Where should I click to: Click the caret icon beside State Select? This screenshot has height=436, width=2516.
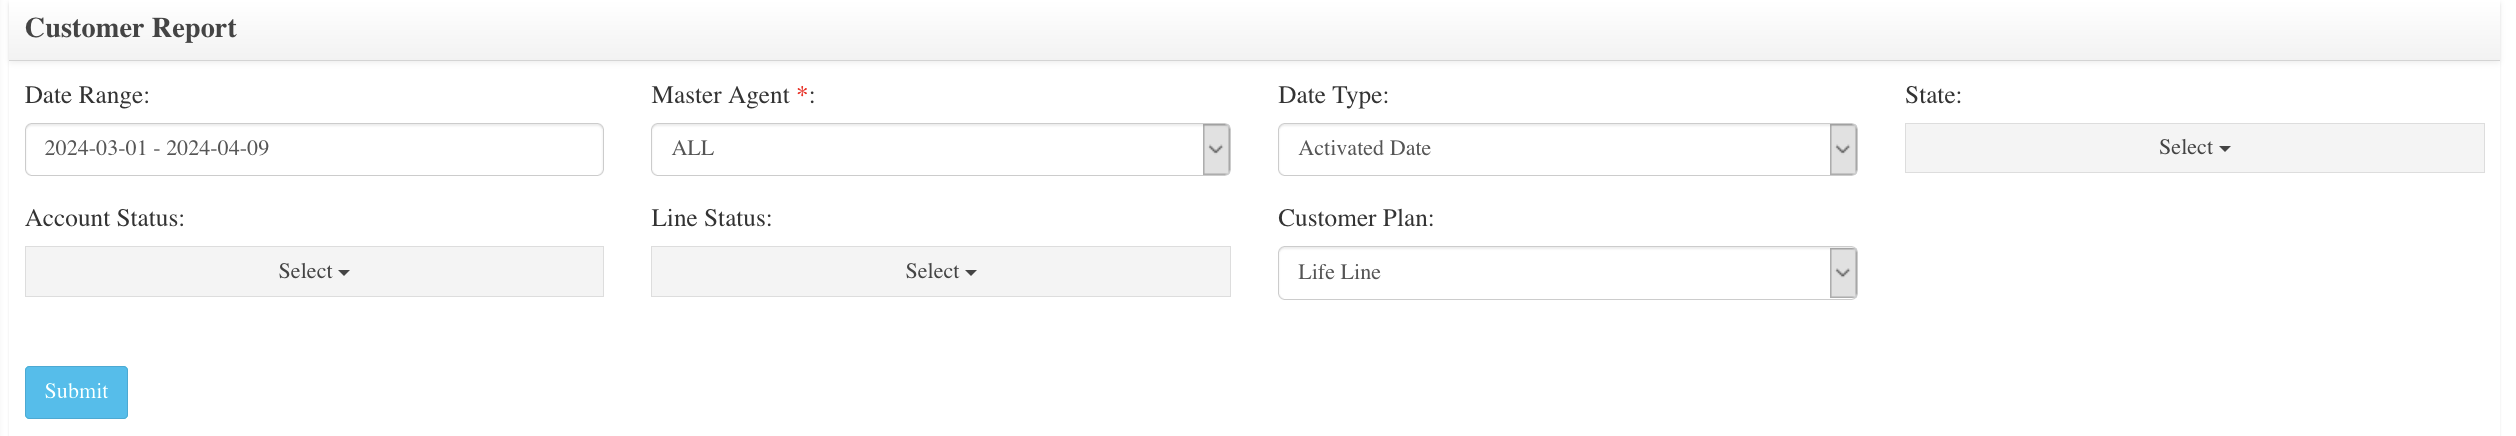[2225, 149]
